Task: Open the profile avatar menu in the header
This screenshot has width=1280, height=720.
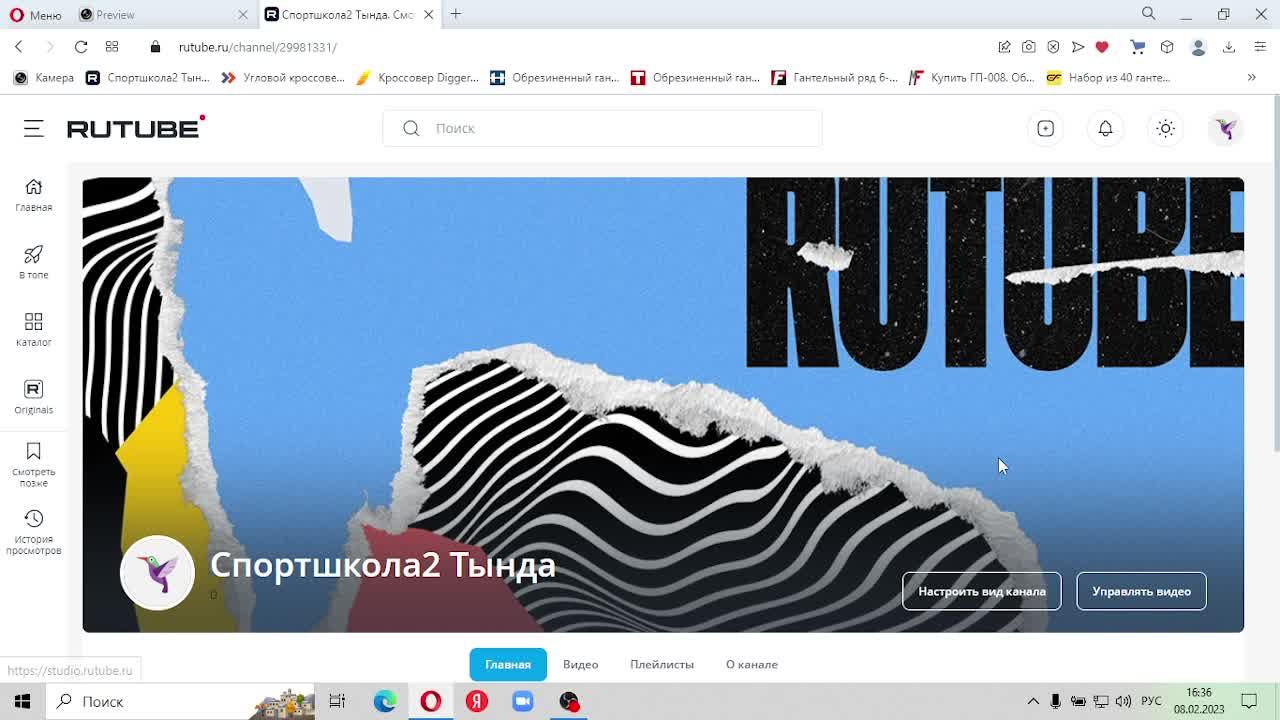Action: pyautogui.click(x=1225, y=128)
